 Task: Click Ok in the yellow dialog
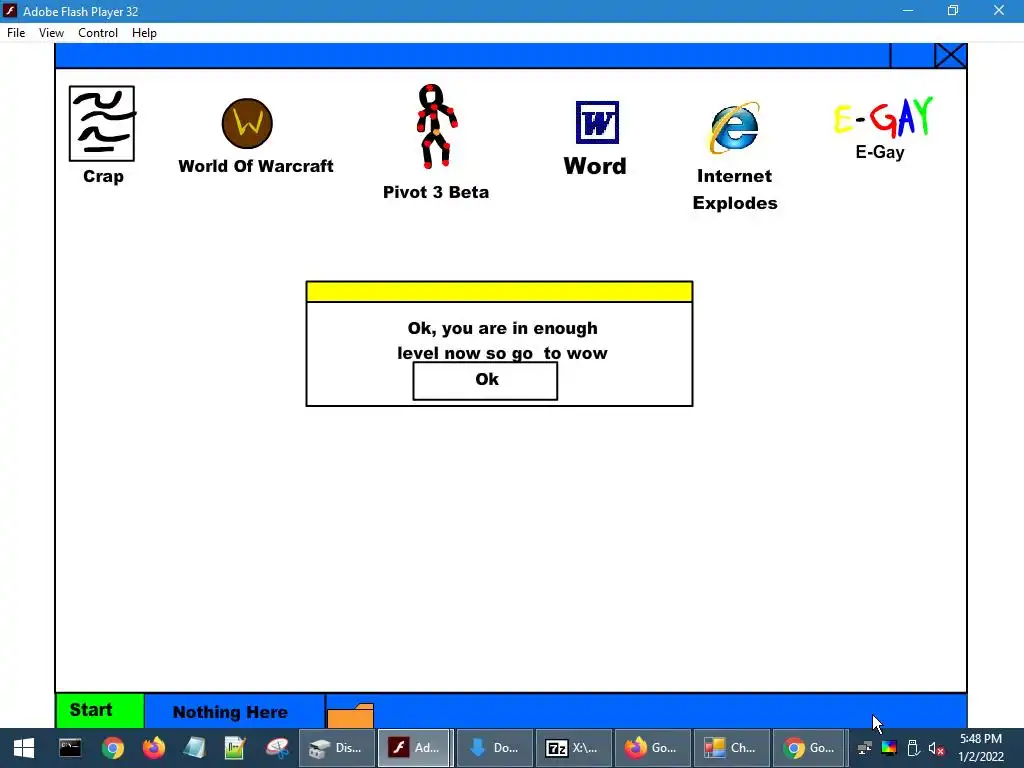pyautogui.click(x=485, y=381)
